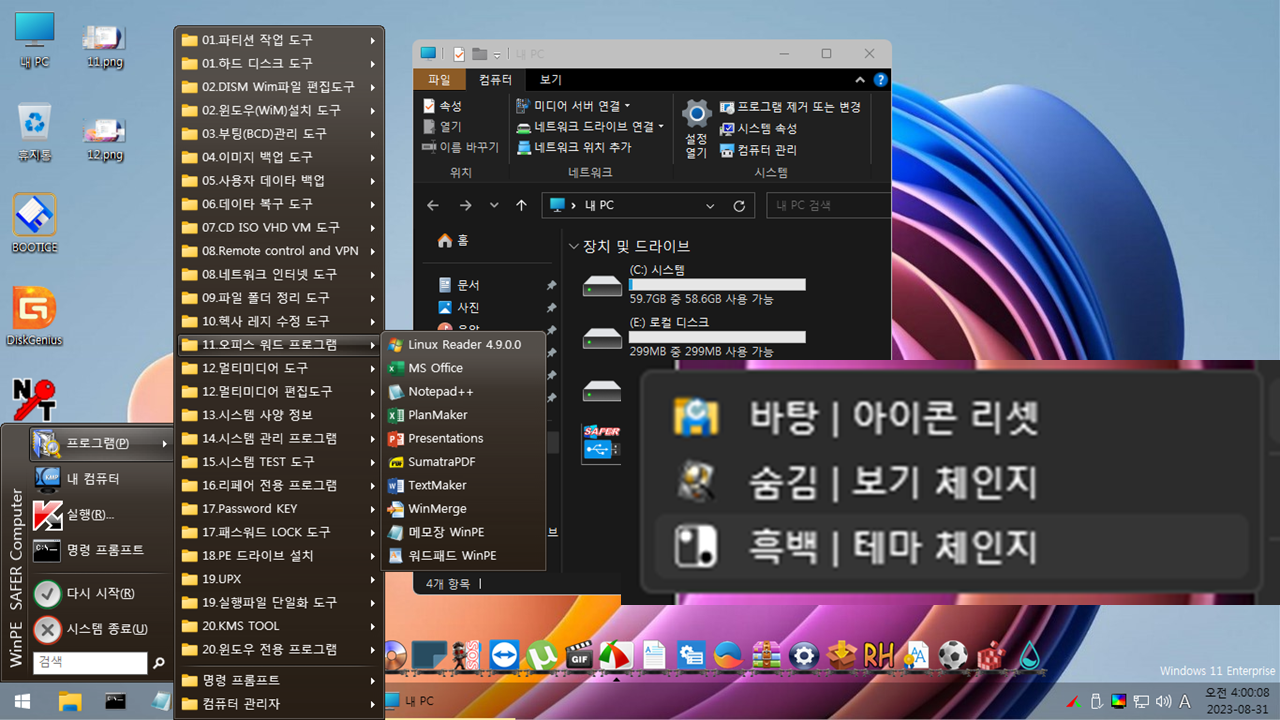The height and width of the screenshot is (720, 1280).
Task: Open the orange-blue browser dock icon
Action: tap(729, 655)
